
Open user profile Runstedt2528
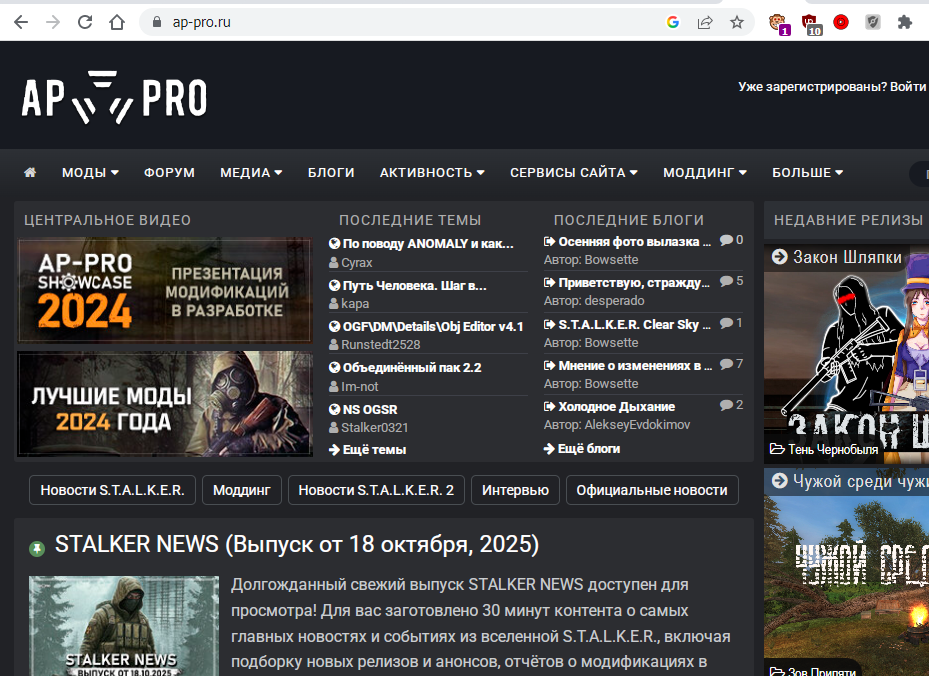tap(380, 344)
